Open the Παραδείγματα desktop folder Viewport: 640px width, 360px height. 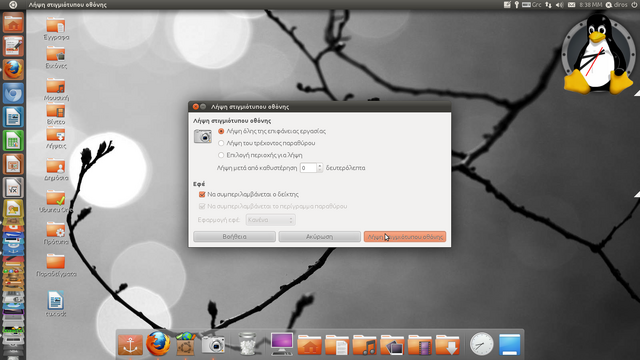click(x=56, y=265)
